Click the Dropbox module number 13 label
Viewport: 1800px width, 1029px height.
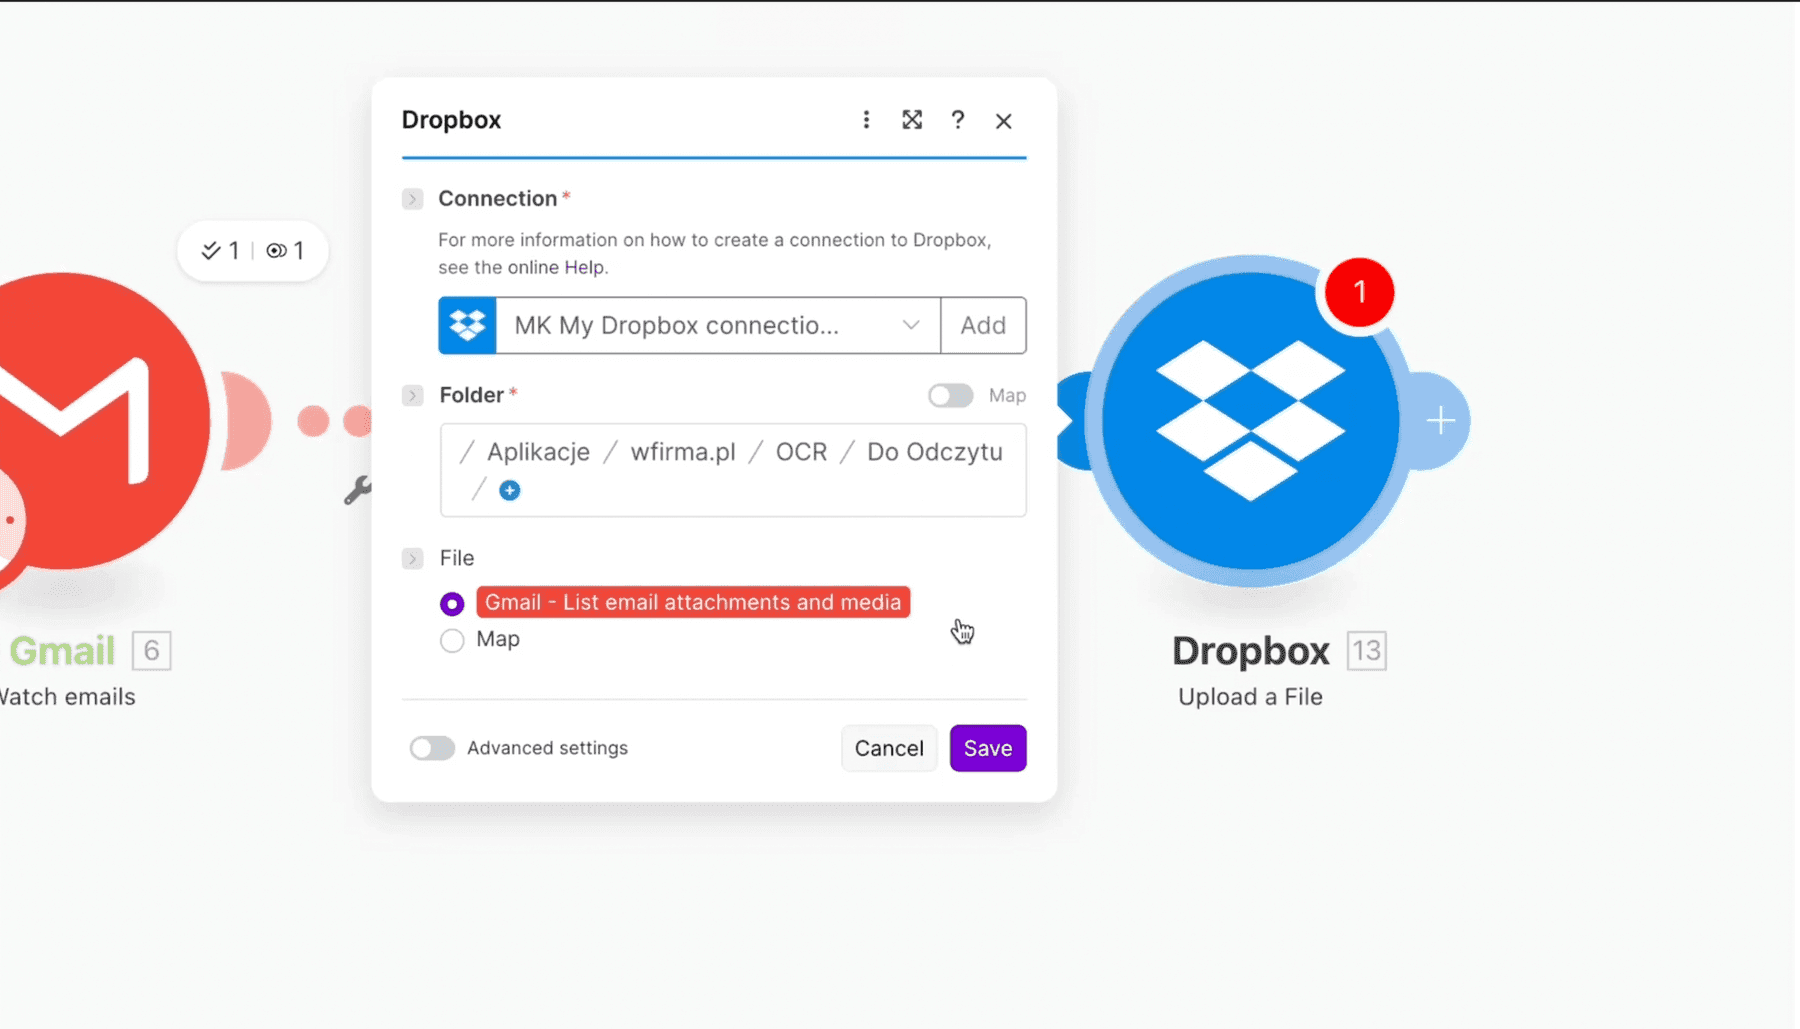pos(1366,651)
